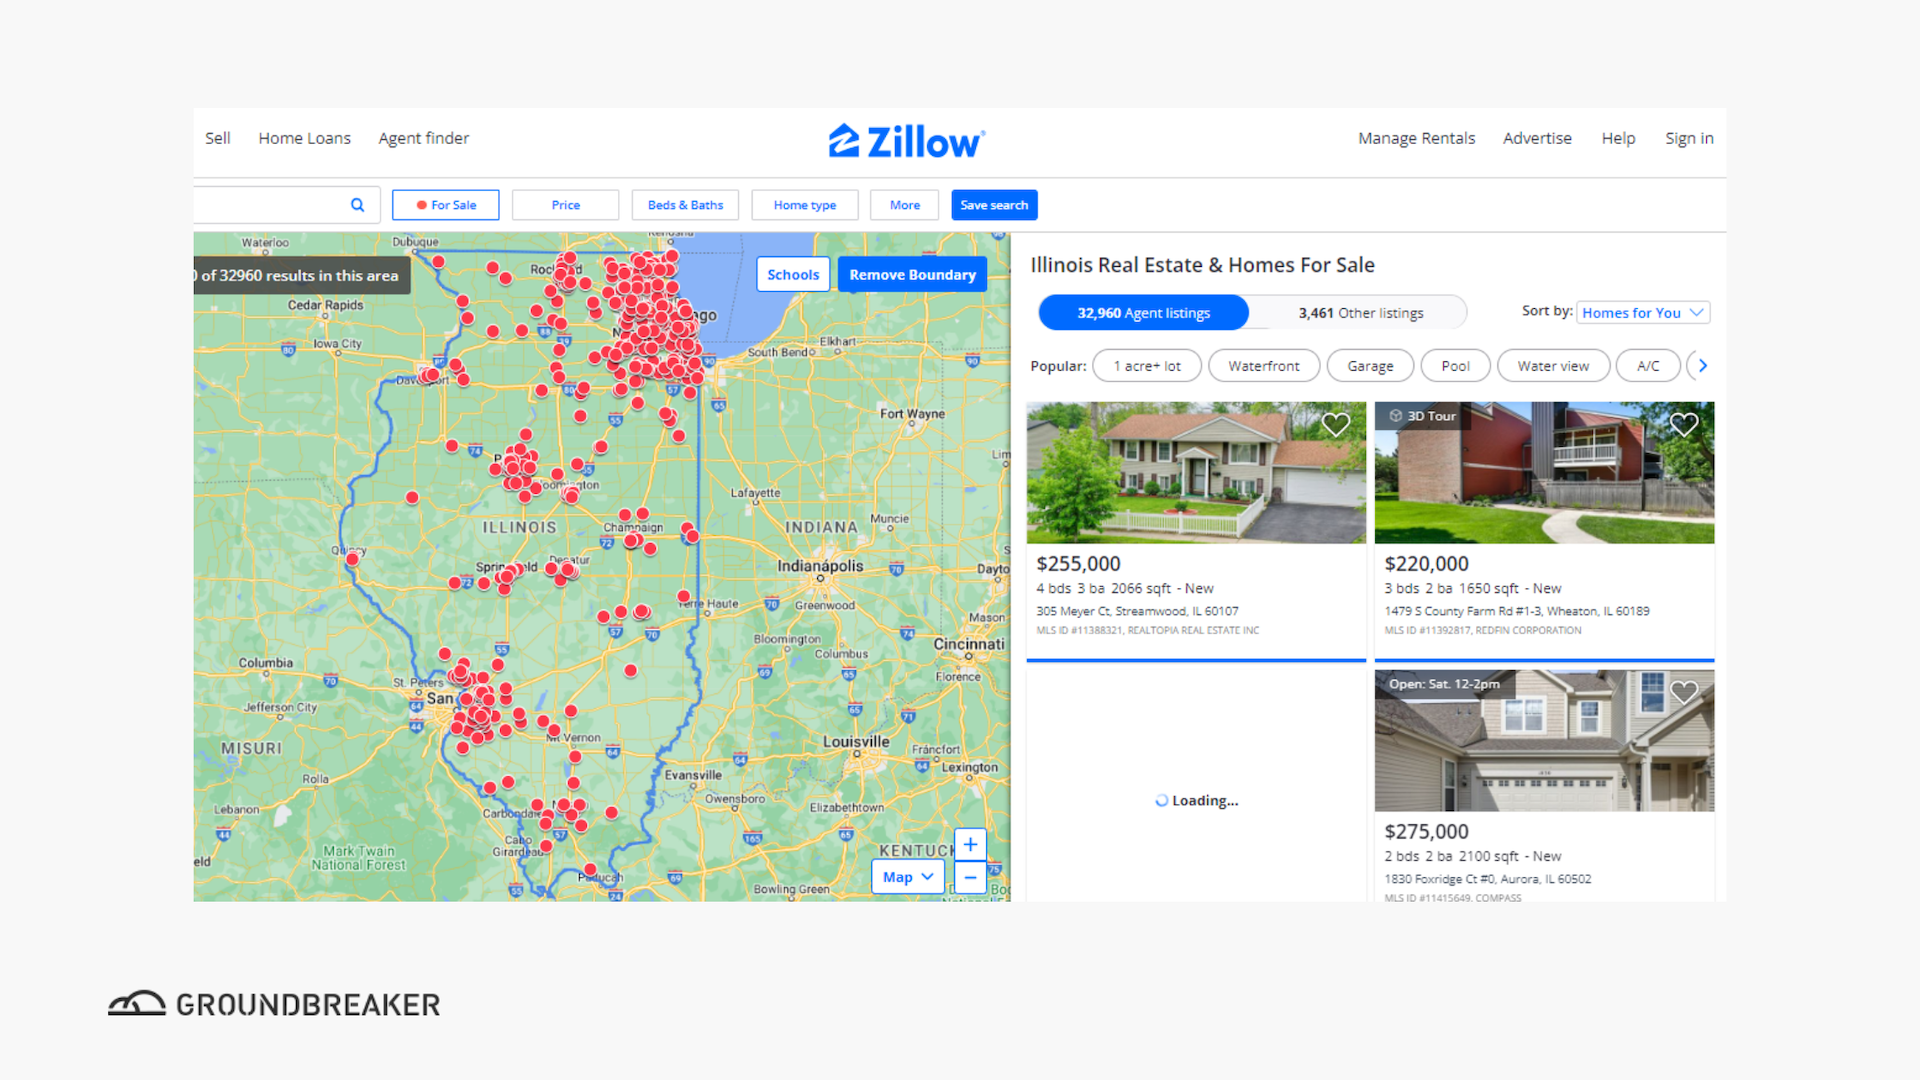The width and height of the screenshot is (1920, 1080).
Task: Open the Price filter
Action: point(566,205)
